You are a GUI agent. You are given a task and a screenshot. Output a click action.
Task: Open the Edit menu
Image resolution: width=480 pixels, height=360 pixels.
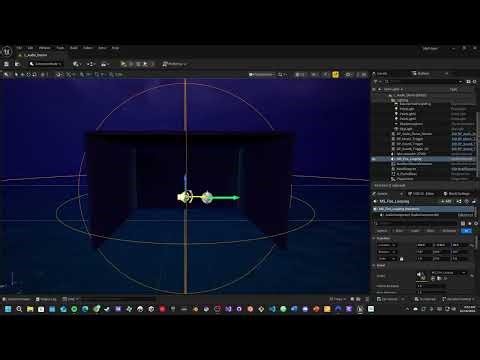point(30,48)
